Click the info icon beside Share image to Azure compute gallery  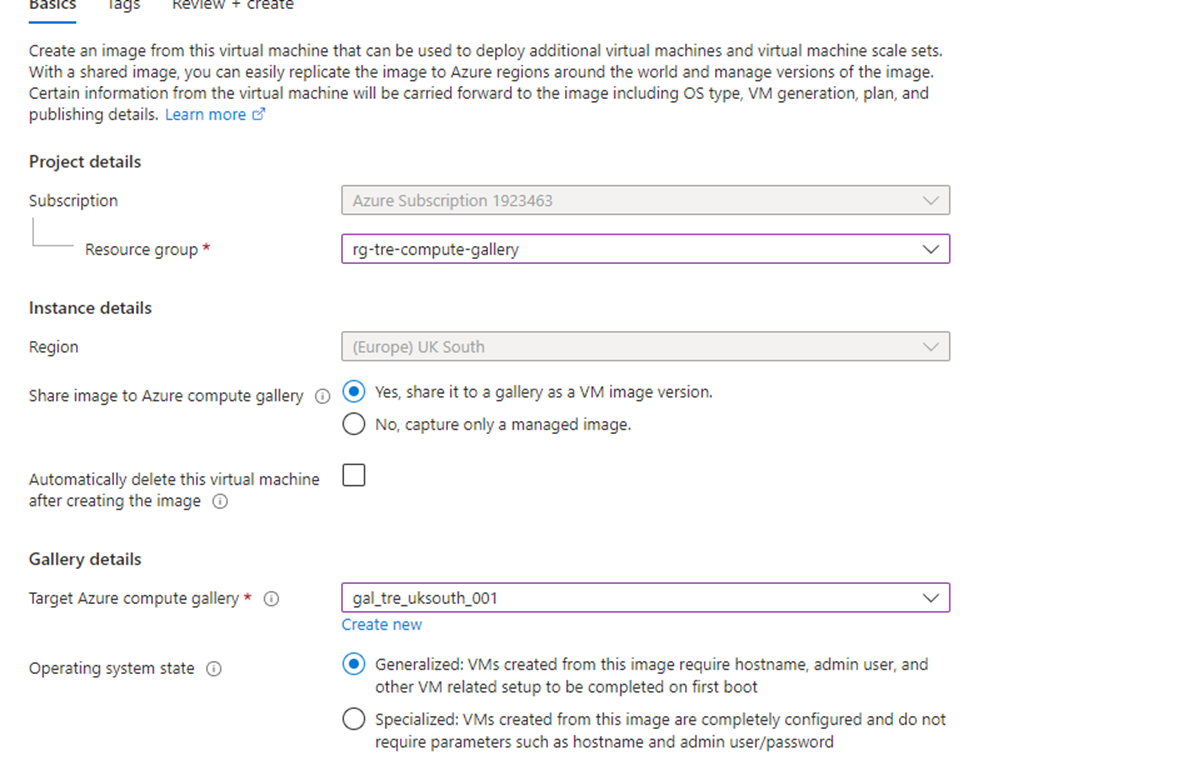(322, 395)
